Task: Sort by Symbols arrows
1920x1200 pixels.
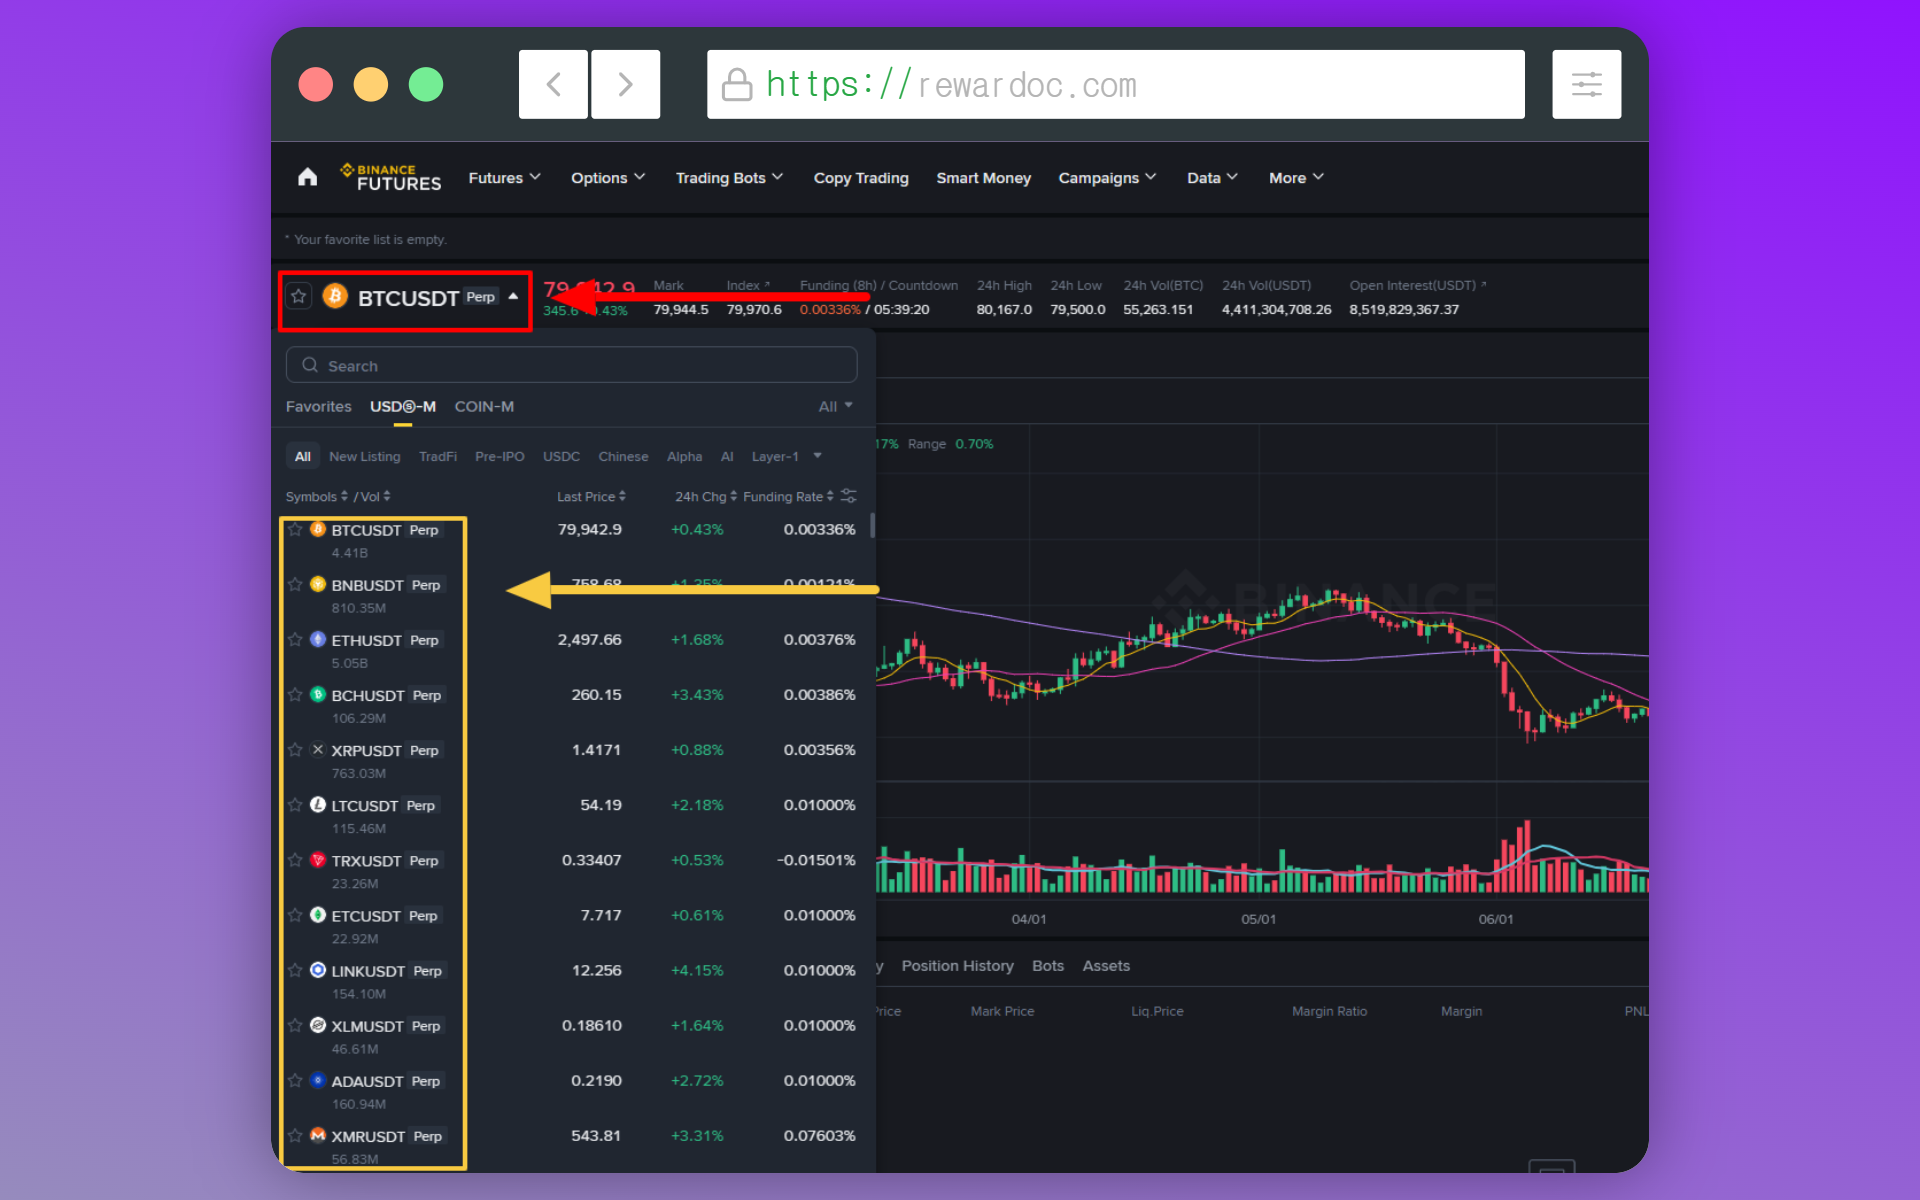Action: 344,496
